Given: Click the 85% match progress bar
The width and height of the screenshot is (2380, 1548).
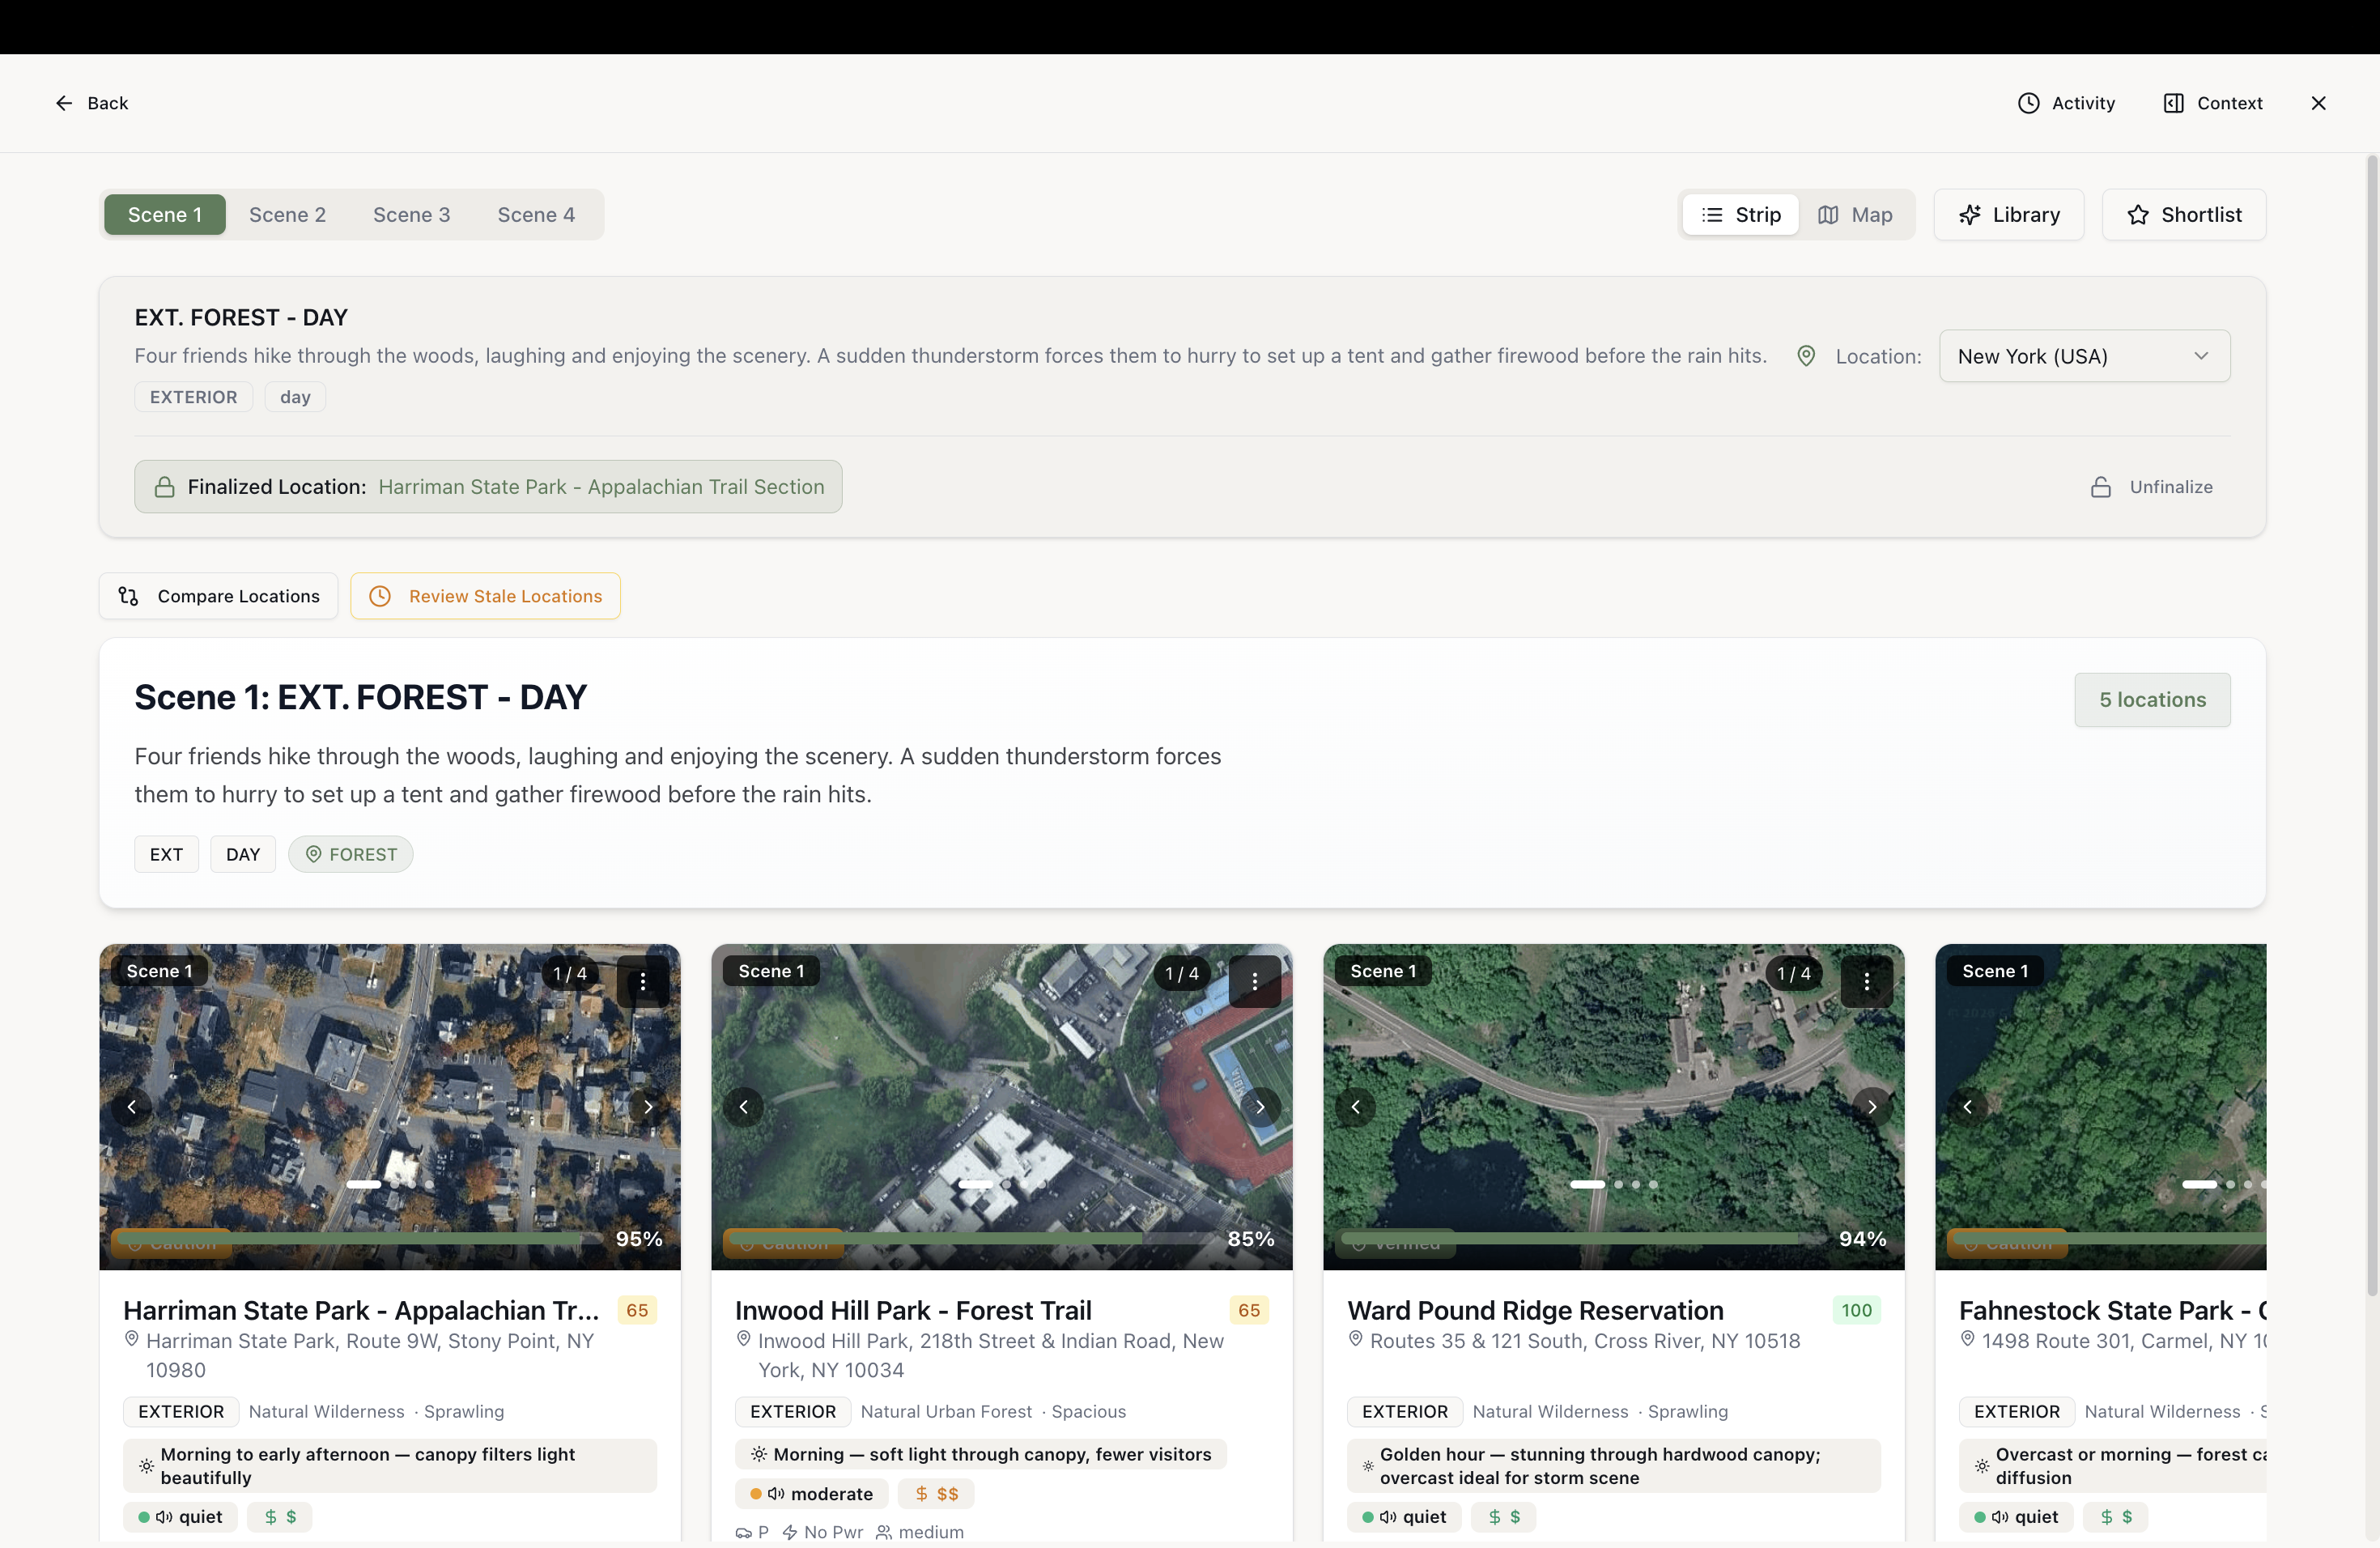Looking at the screenshot, I should click(974, 1238).
